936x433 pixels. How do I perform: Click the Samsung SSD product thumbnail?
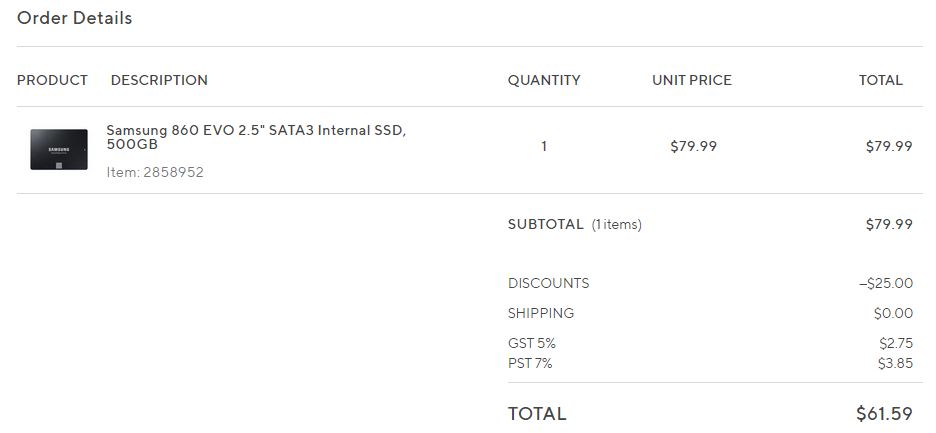pos(58,149)
